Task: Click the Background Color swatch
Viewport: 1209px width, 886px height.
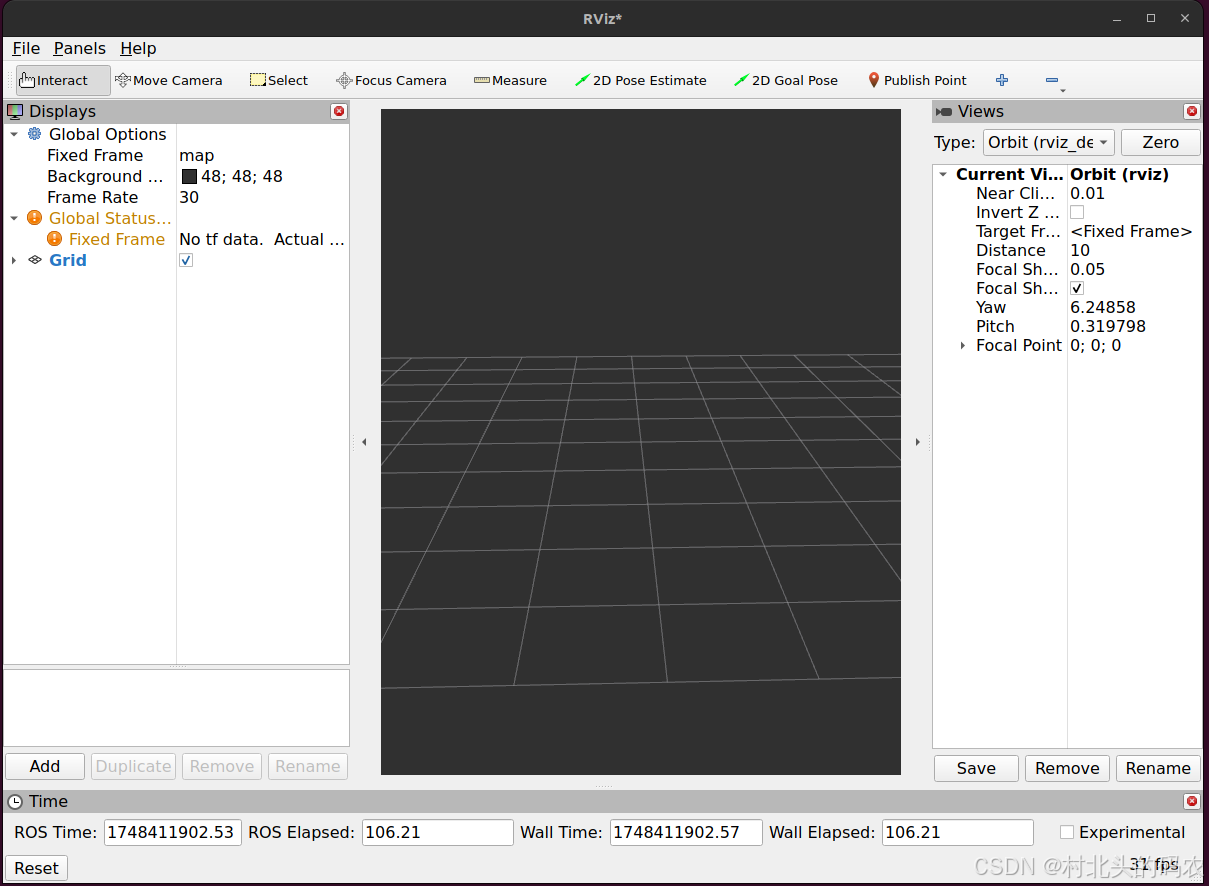Action: 189,176
